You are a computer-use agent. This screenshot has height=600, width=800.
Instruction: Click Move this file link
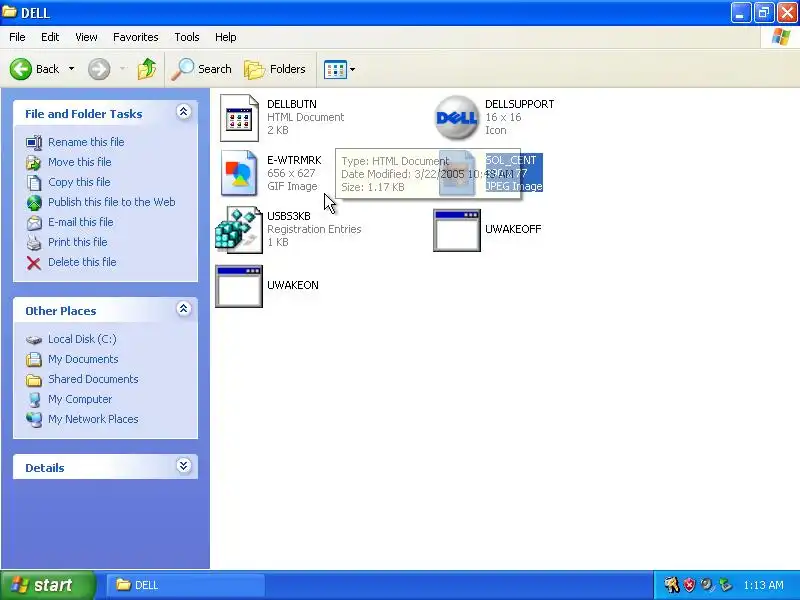(x=80, y=162)
